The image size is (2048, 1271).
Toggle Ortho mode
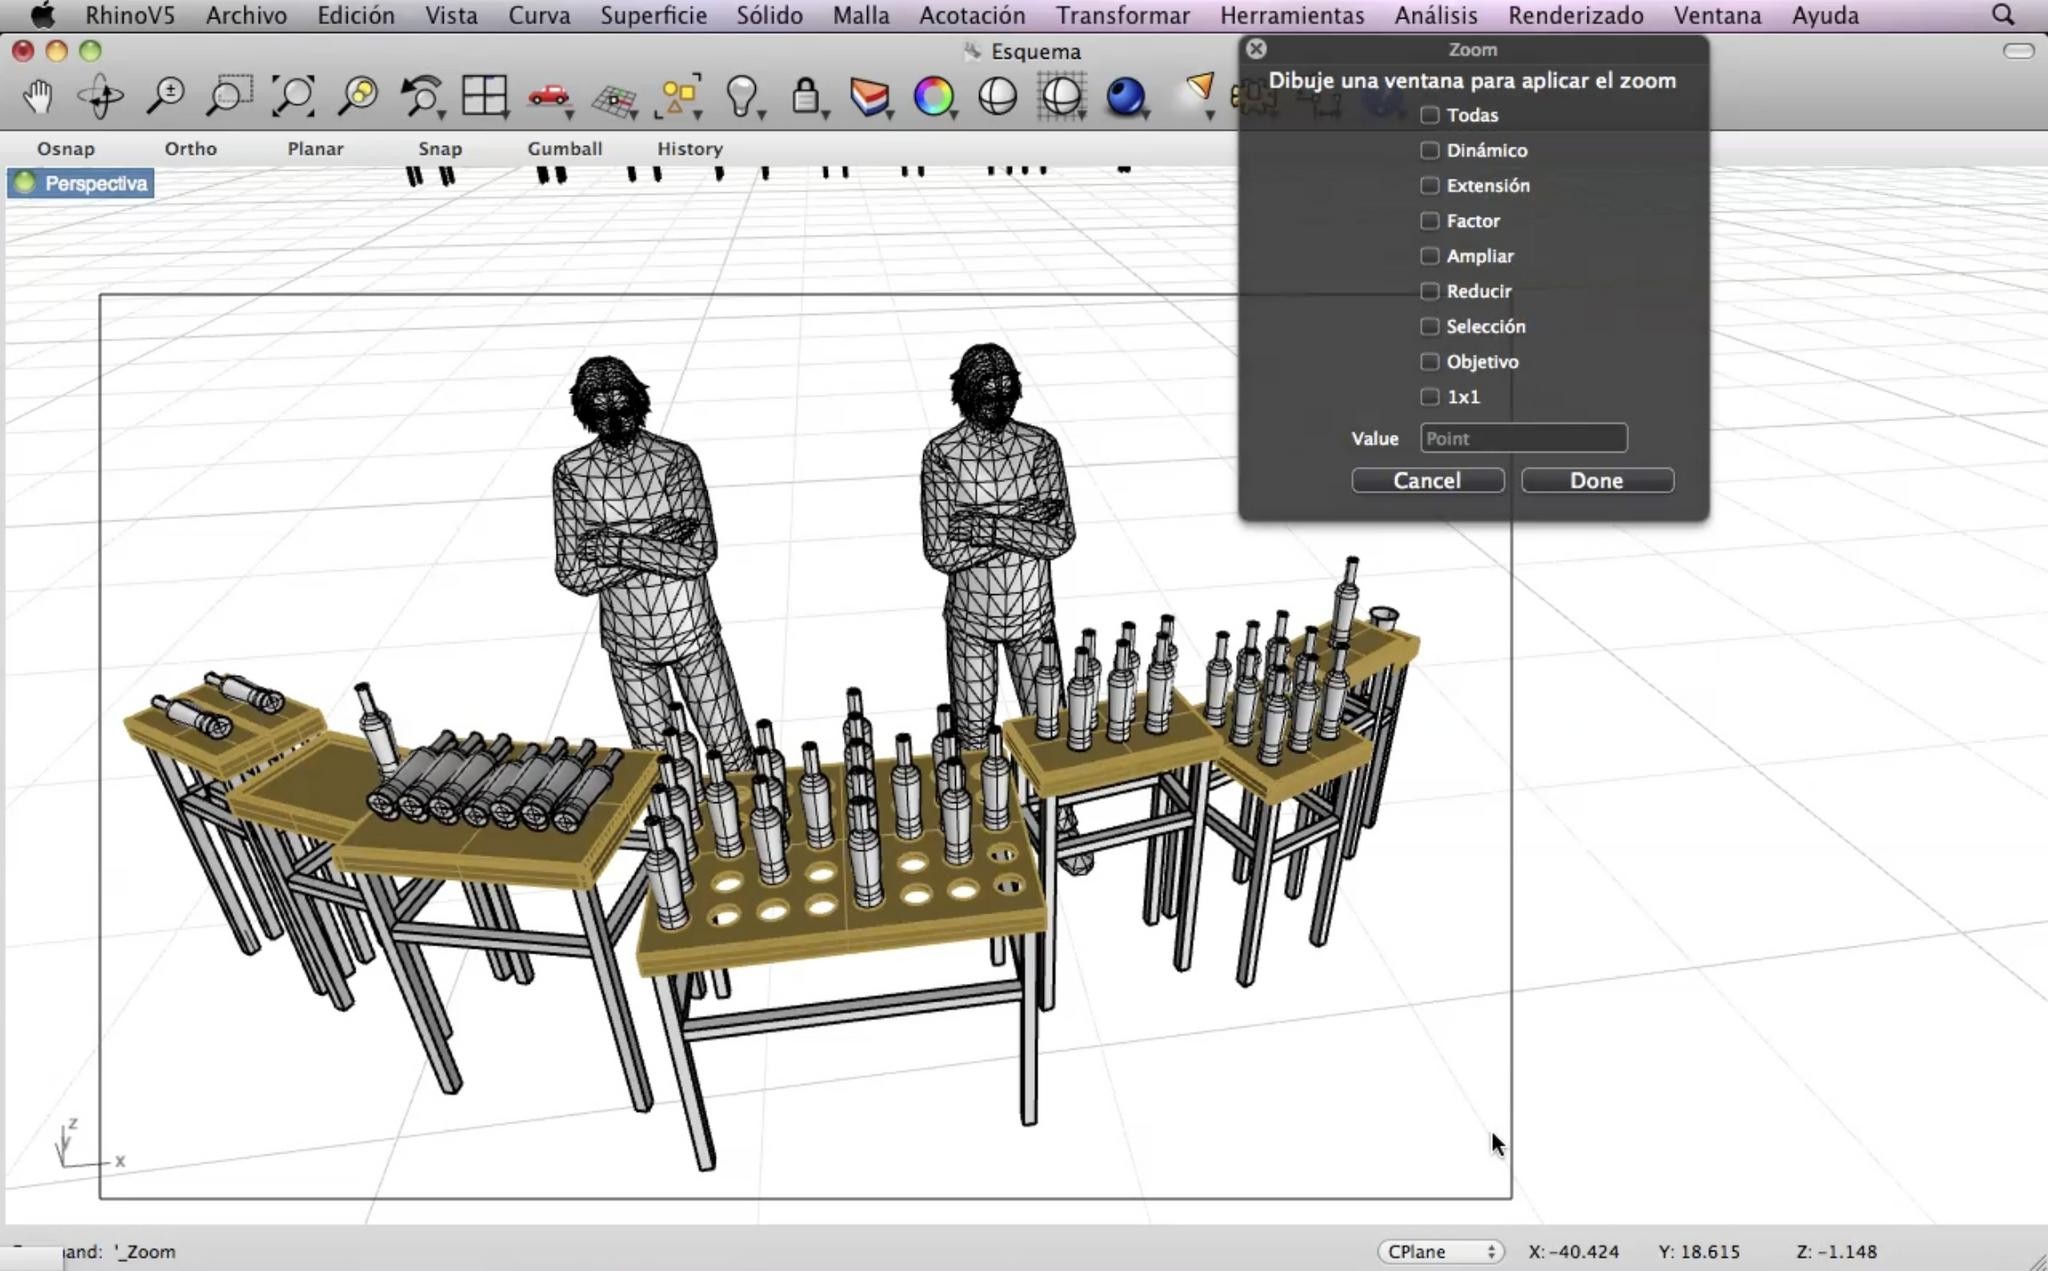[x=191, y=148]
